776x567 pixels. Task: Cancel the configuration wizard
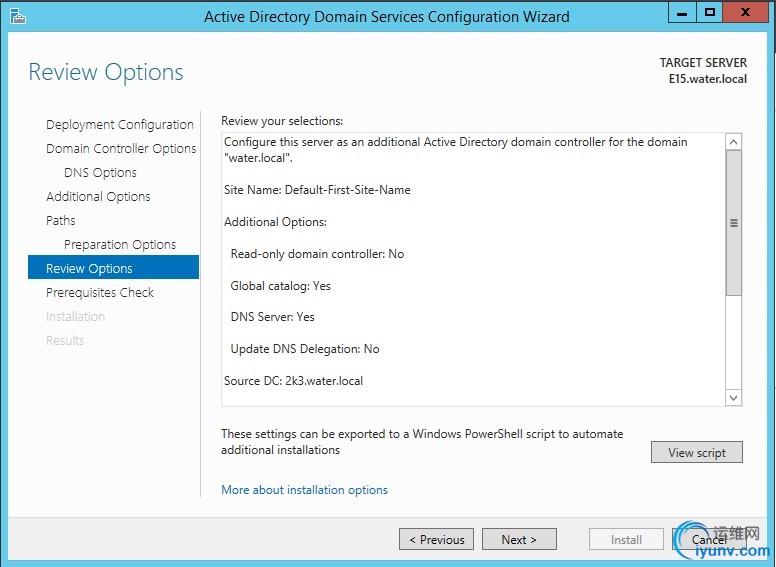click(710, 540)
